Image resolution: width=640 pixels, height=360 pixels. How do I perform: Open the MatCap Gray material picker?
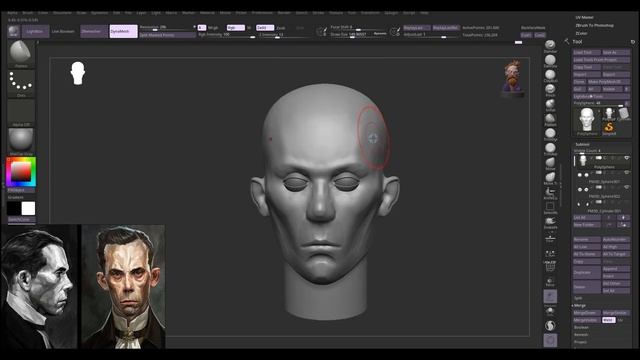point(20,142)
